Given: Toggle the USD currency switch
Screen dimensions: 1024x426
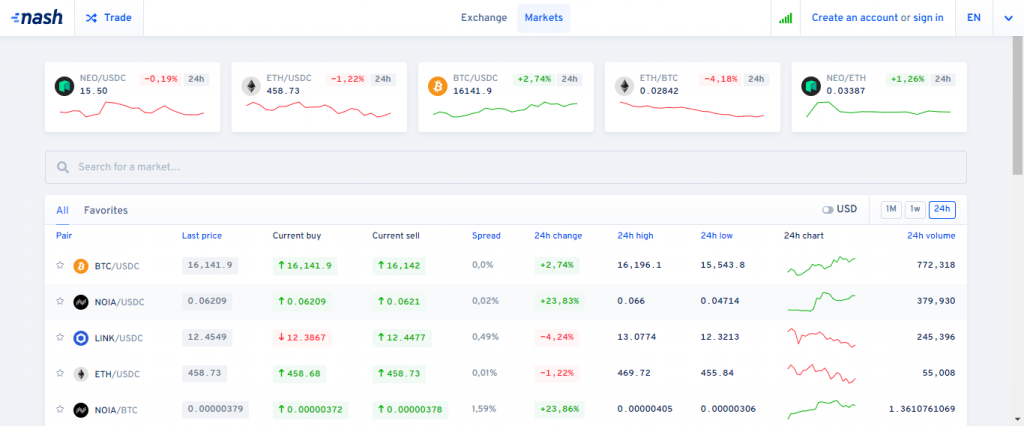Looking at the screenshot, I should (828, 210).
